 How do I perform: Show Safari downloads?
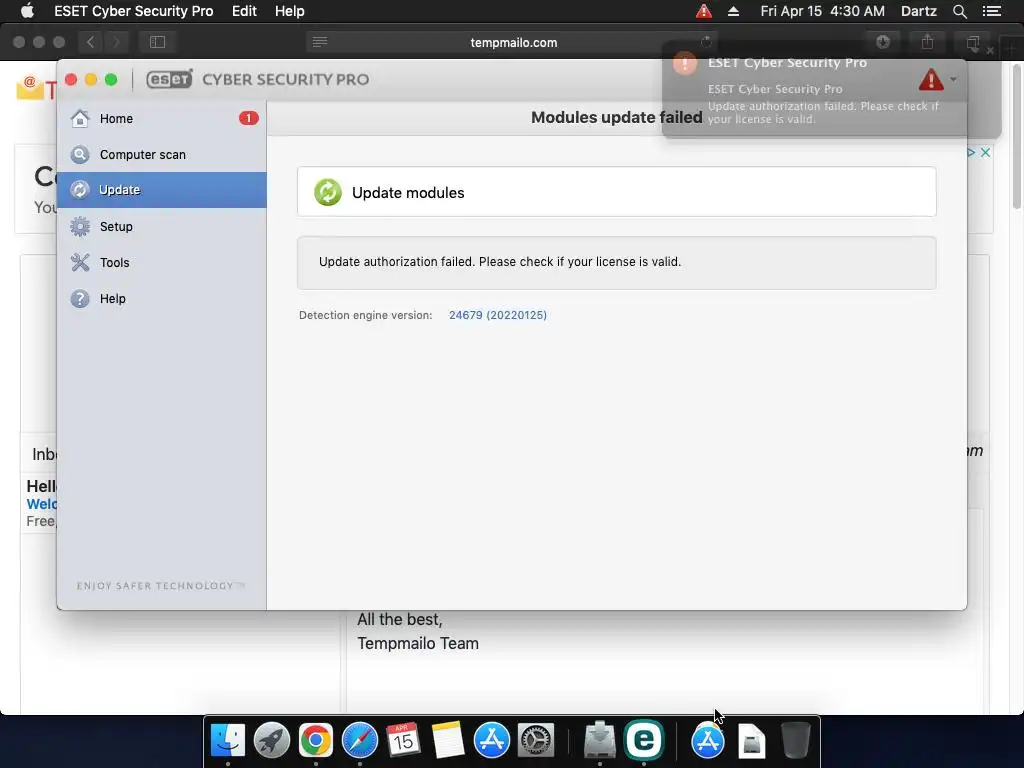(883, 42)
